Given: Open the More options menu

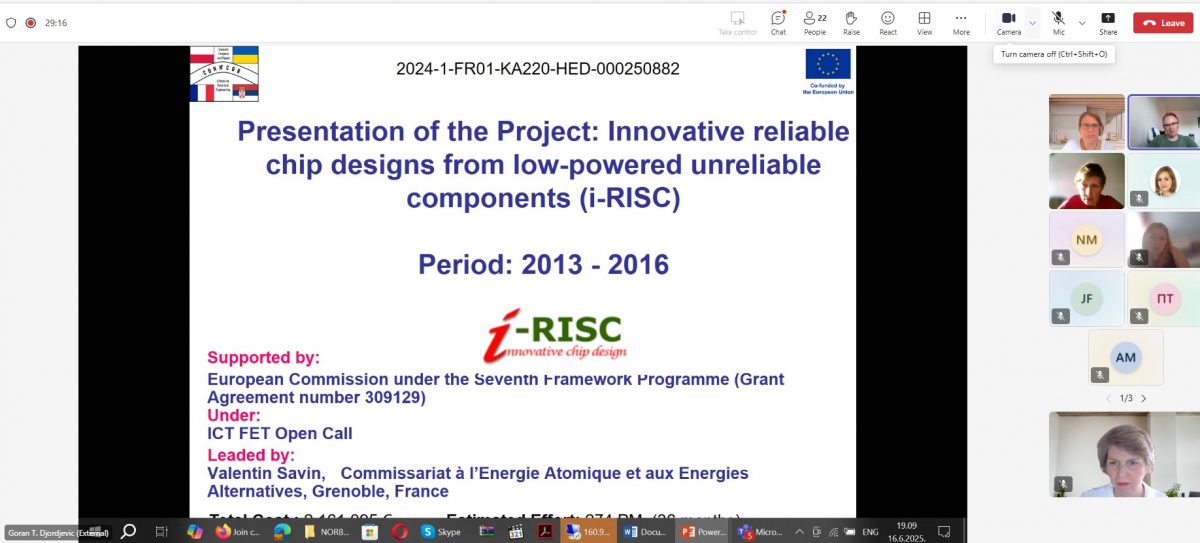Looking at the screenshot, I should pyautogui.click(x=961, y=22).
